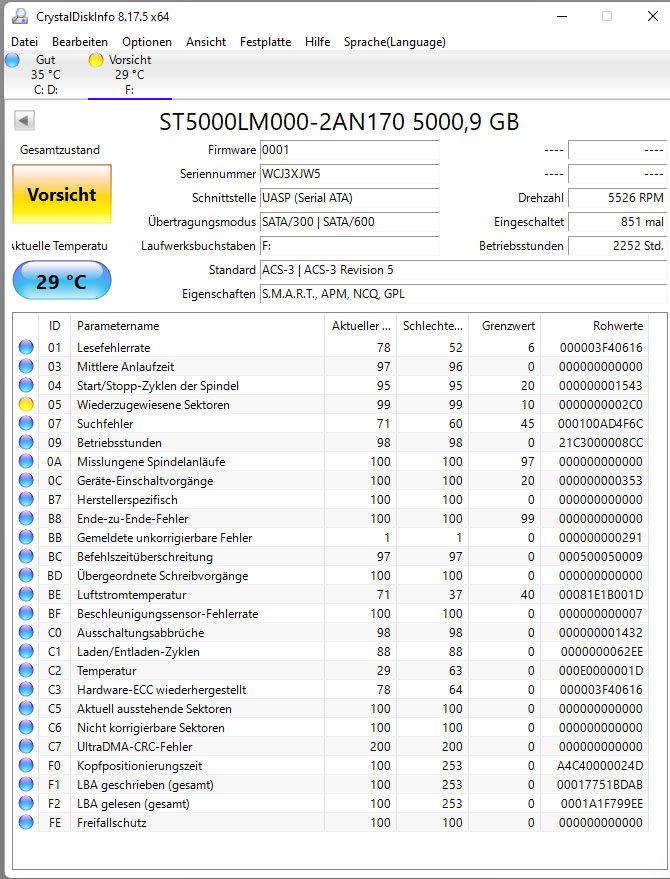This screenshot has height=879, width=670.
Task: Click status dot for Ende-zu-Ende-Fehler
Action: (x=26, y=519)
